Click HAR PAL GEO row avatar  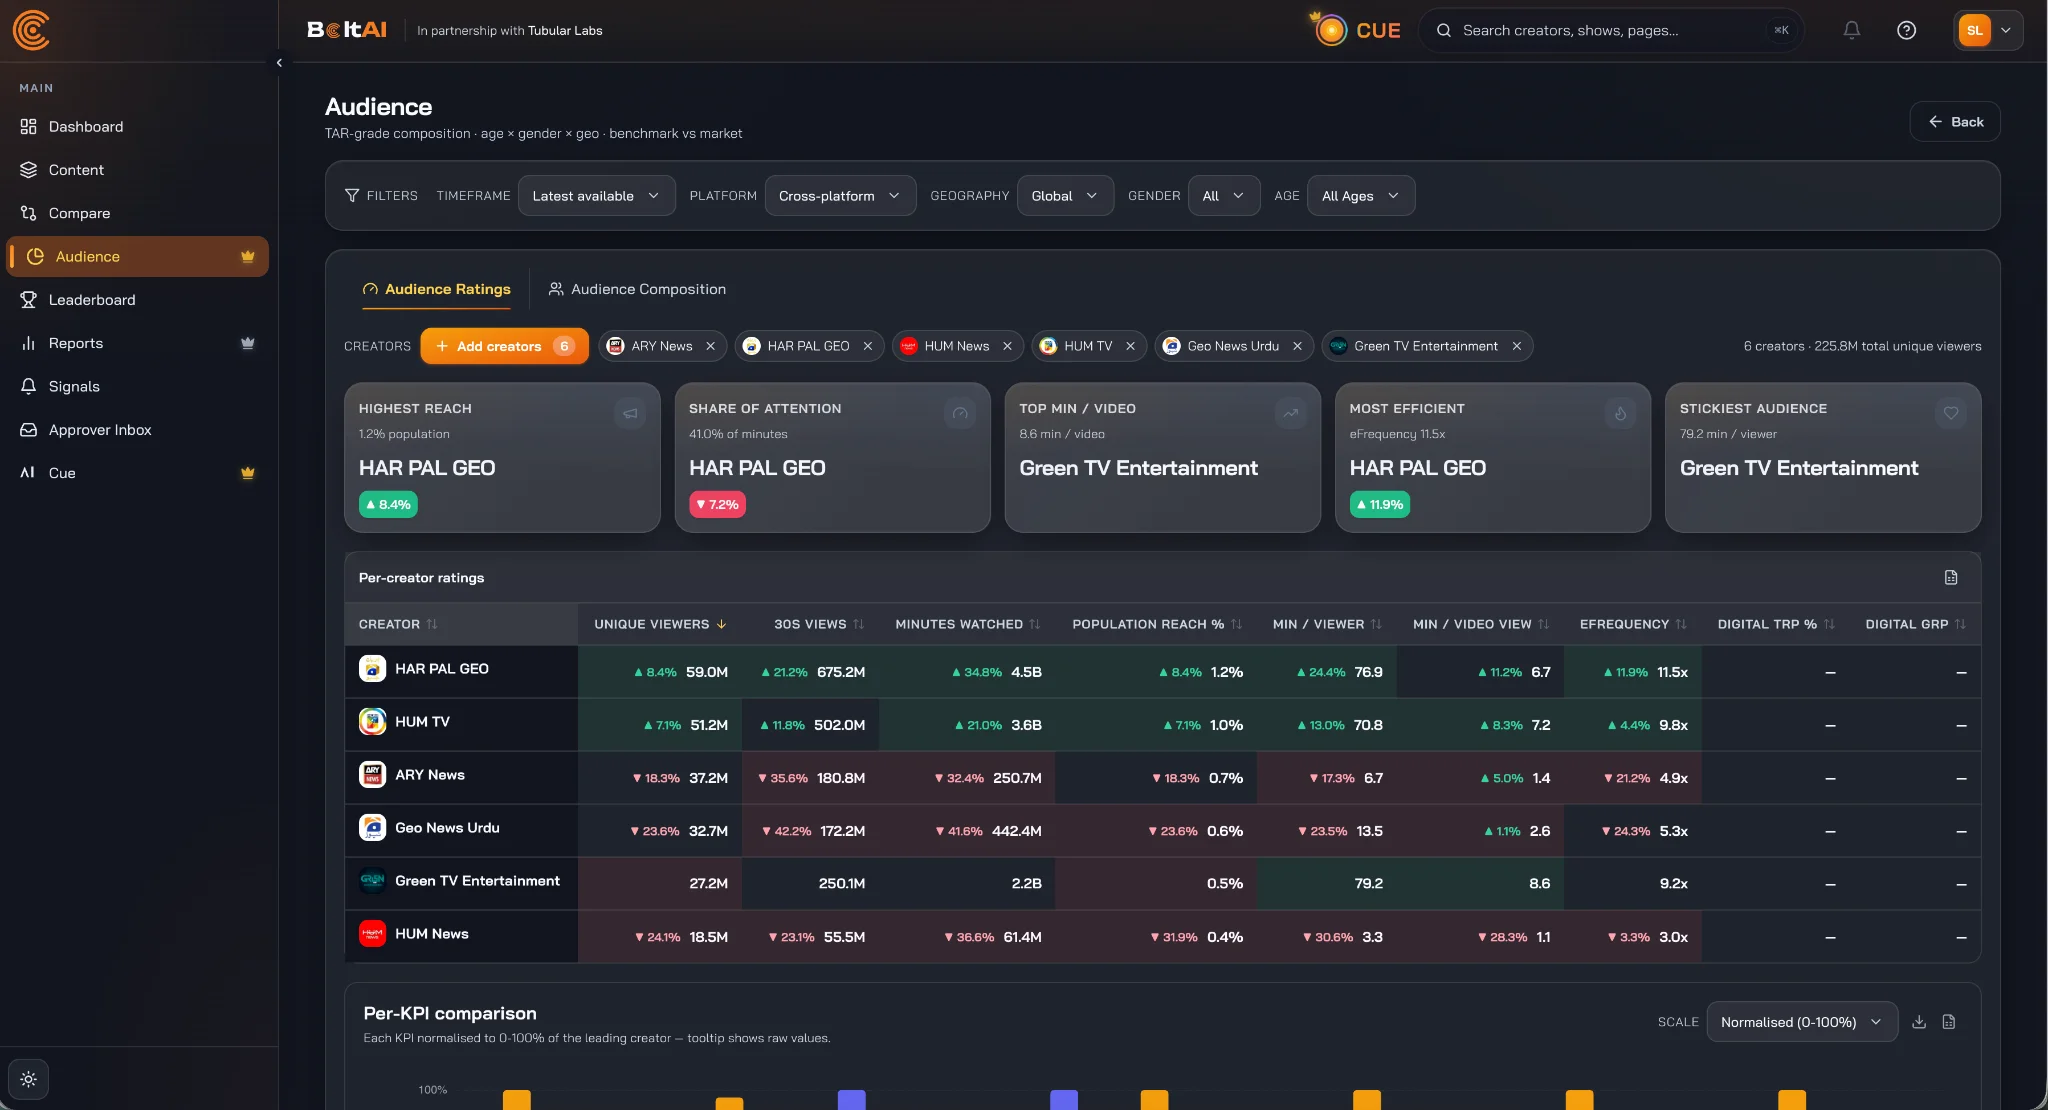372,669
